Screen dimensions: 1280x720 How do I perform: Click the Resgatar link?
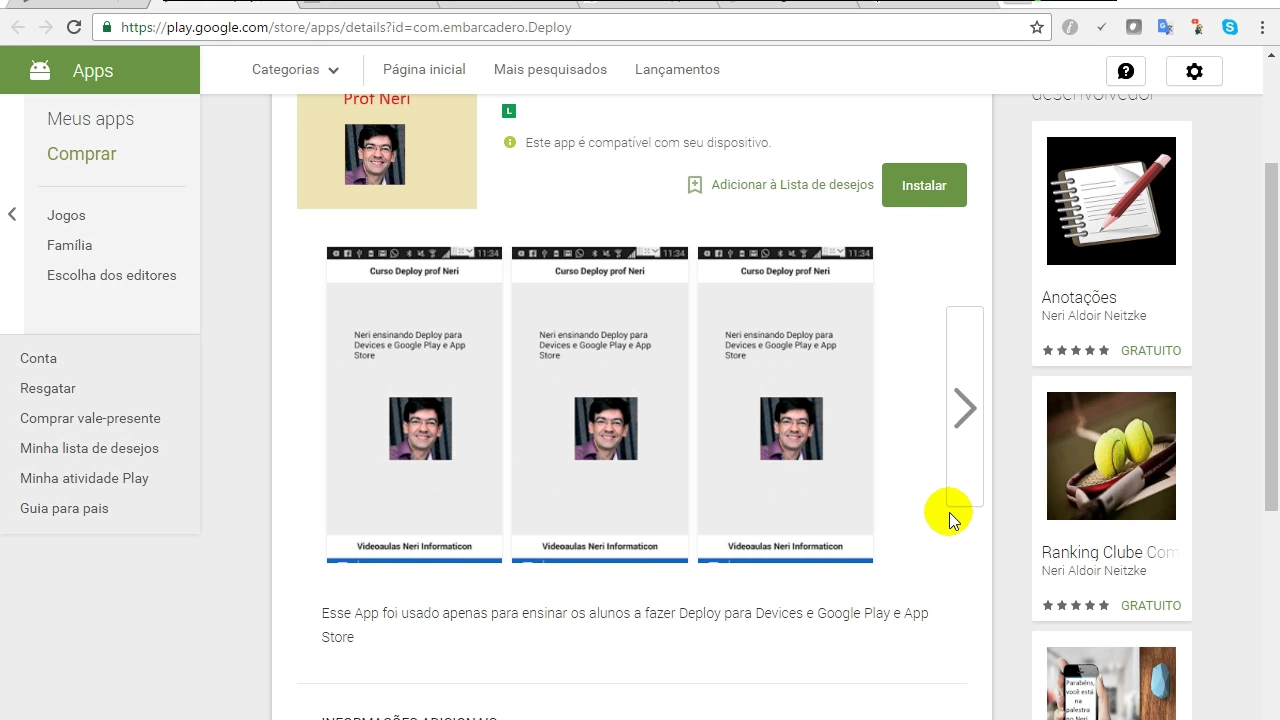[48, 388]
